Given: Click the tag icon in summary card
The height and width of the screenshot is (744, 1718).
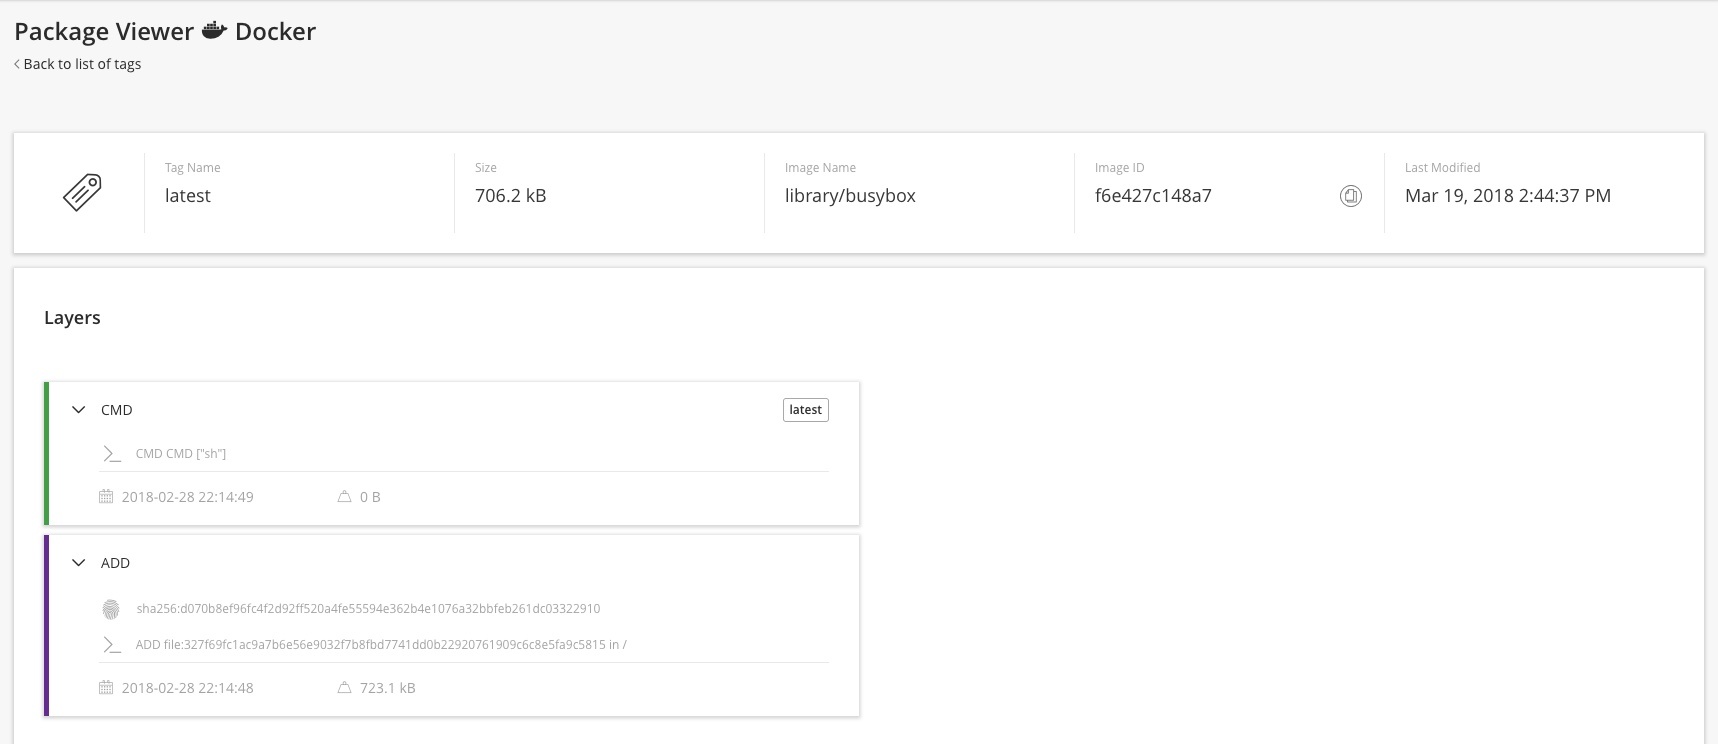Looking at the screenshot, I should pyautogui.click(x=82, y=192).
